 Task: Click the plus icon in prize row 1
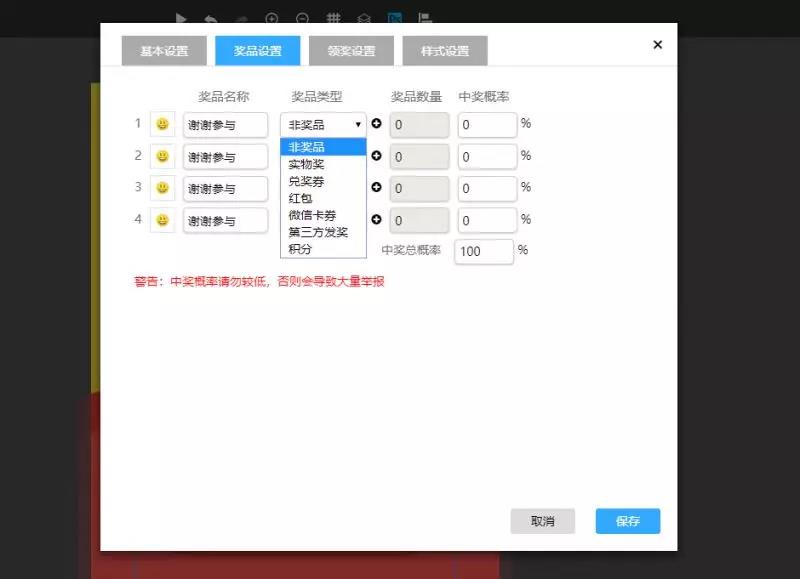point(377,123)
